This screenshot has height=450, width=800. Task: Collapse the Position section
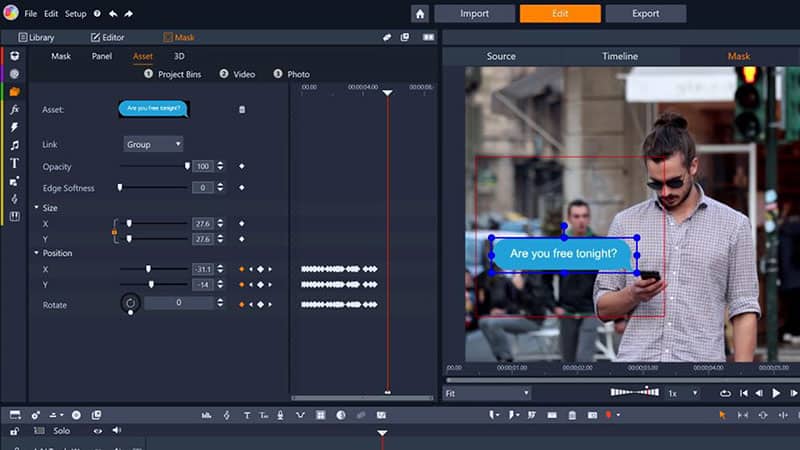37,253
